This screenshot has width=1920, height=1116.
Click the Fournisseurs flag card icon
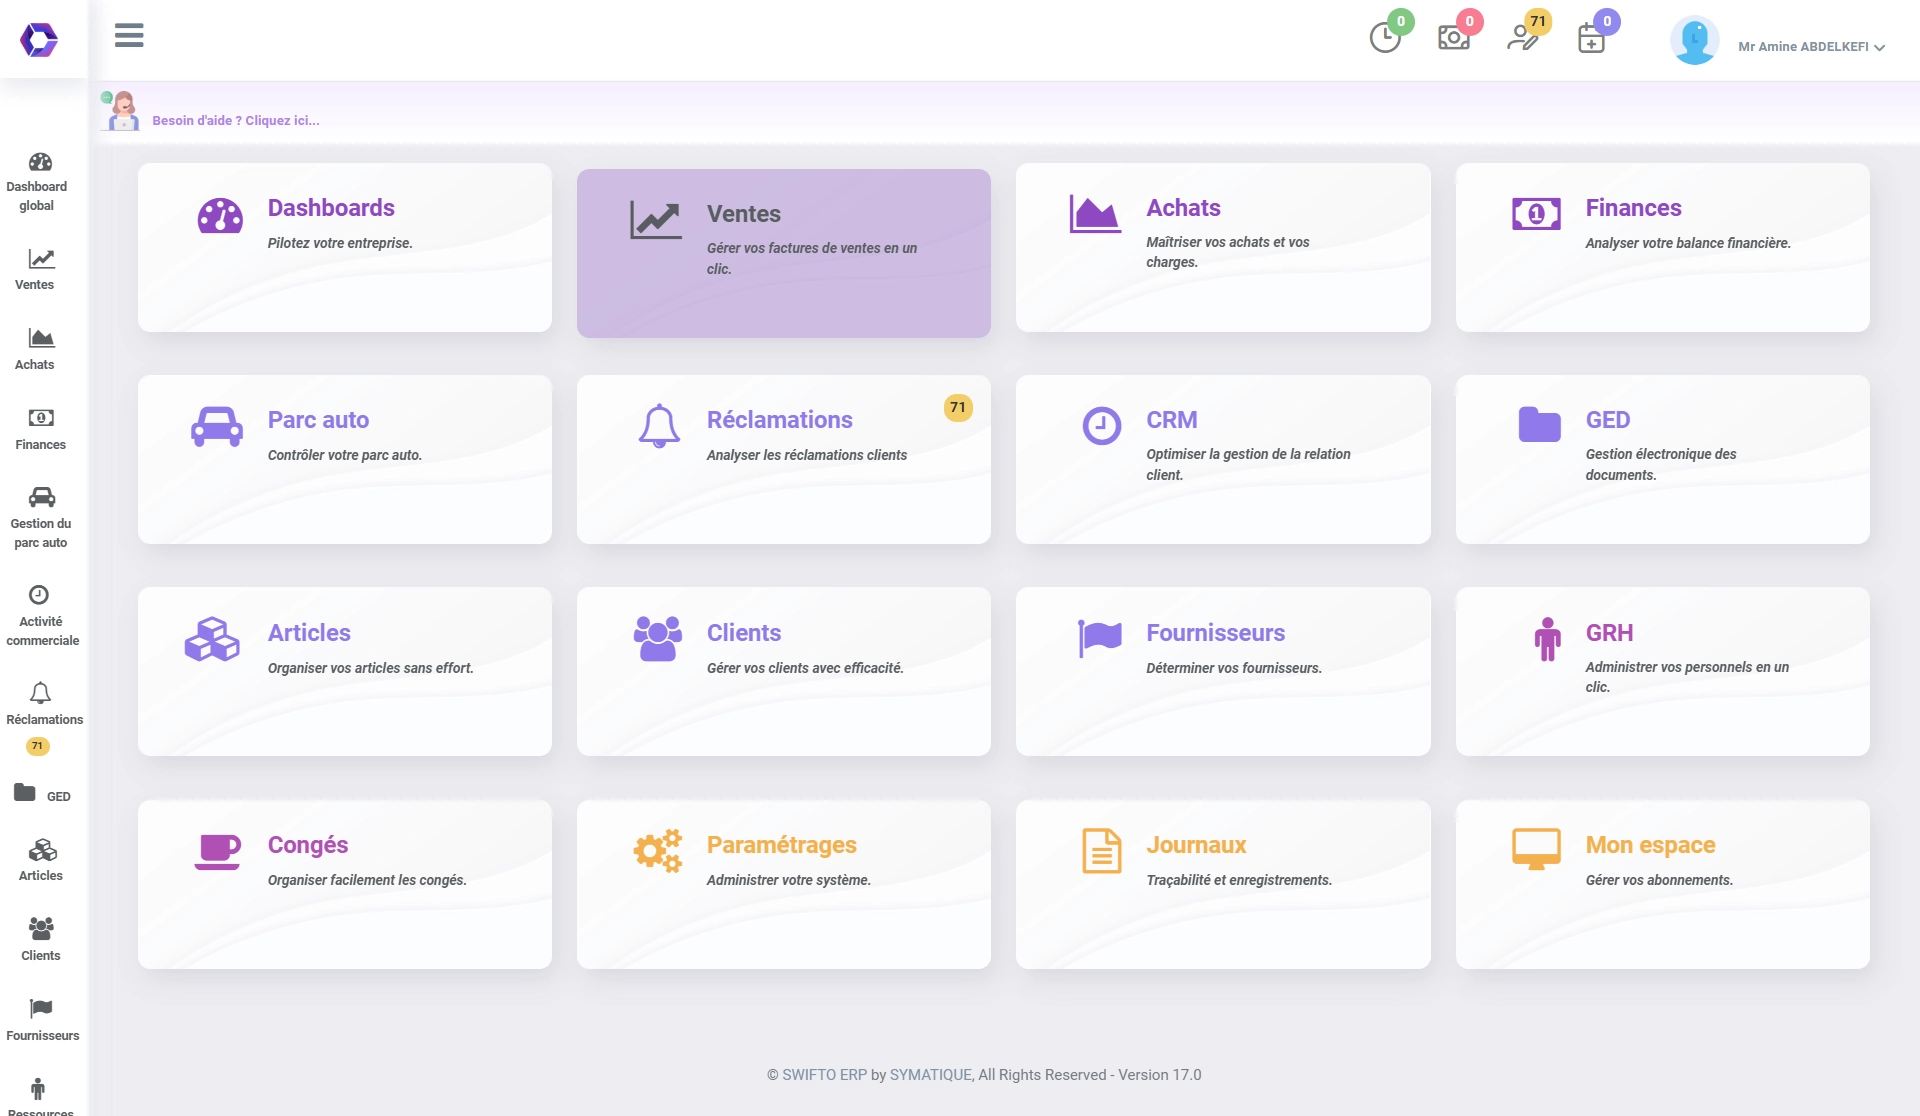(x=1100, y=638)
